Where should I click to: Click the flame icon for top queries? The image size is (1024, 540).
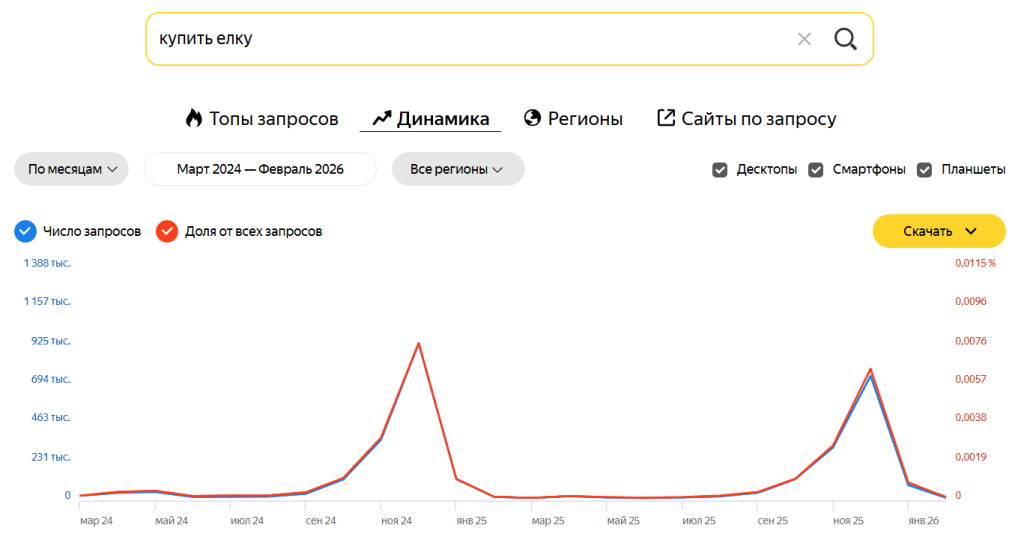(194, 118)
